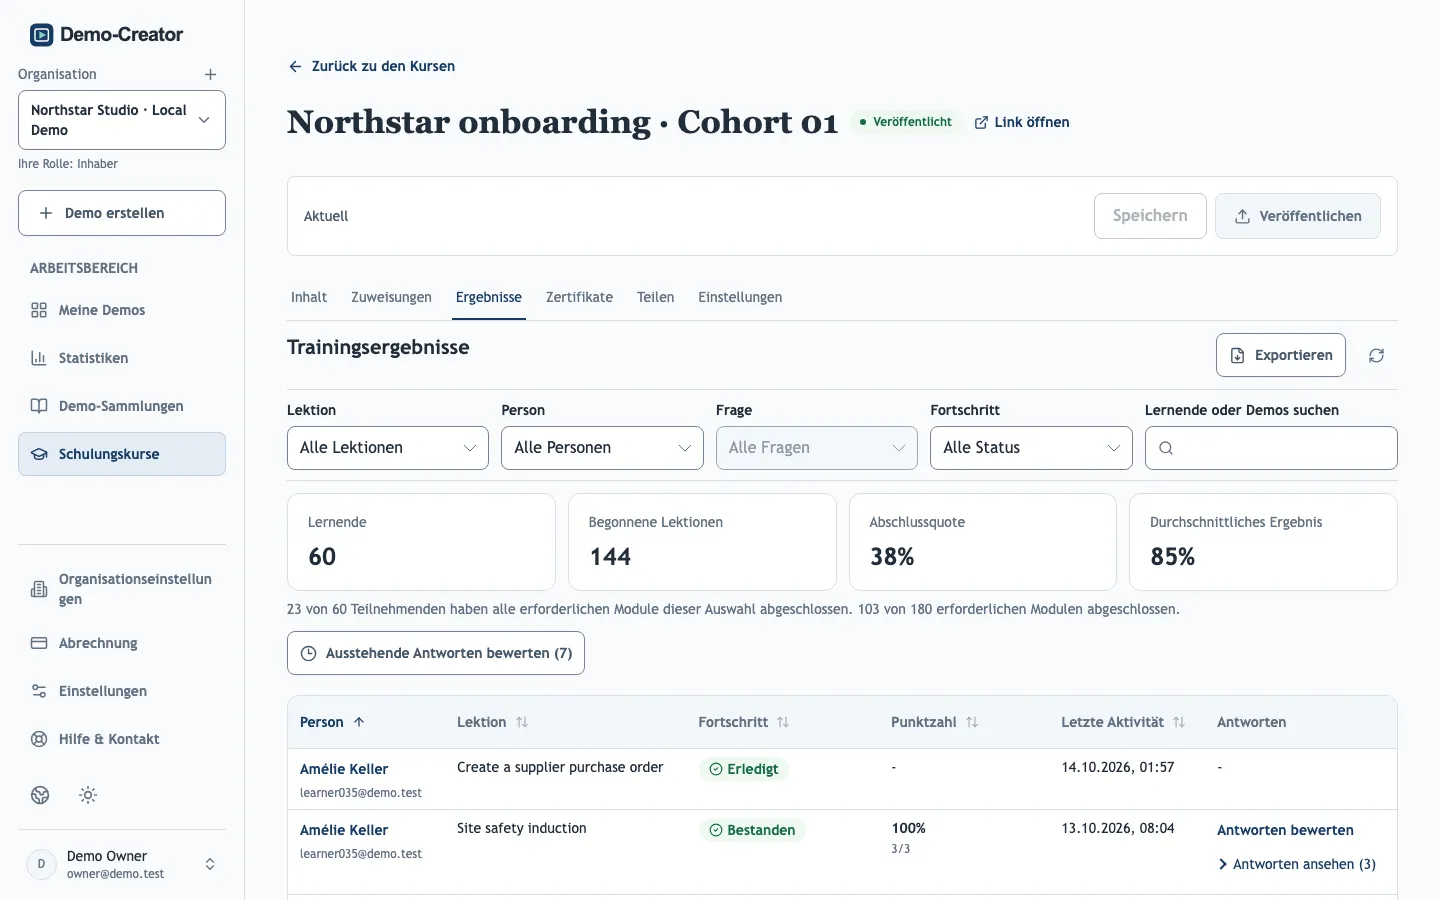The image size is (1440, 900).
Task: Click the search magnifier icon
Action: point(1166,448)
